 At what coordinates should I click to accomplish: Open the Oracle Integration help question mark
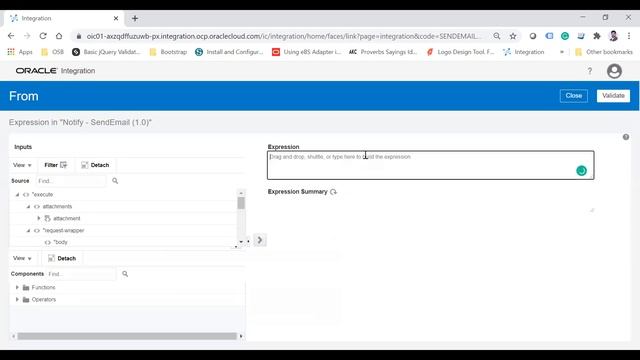point(590,71)
